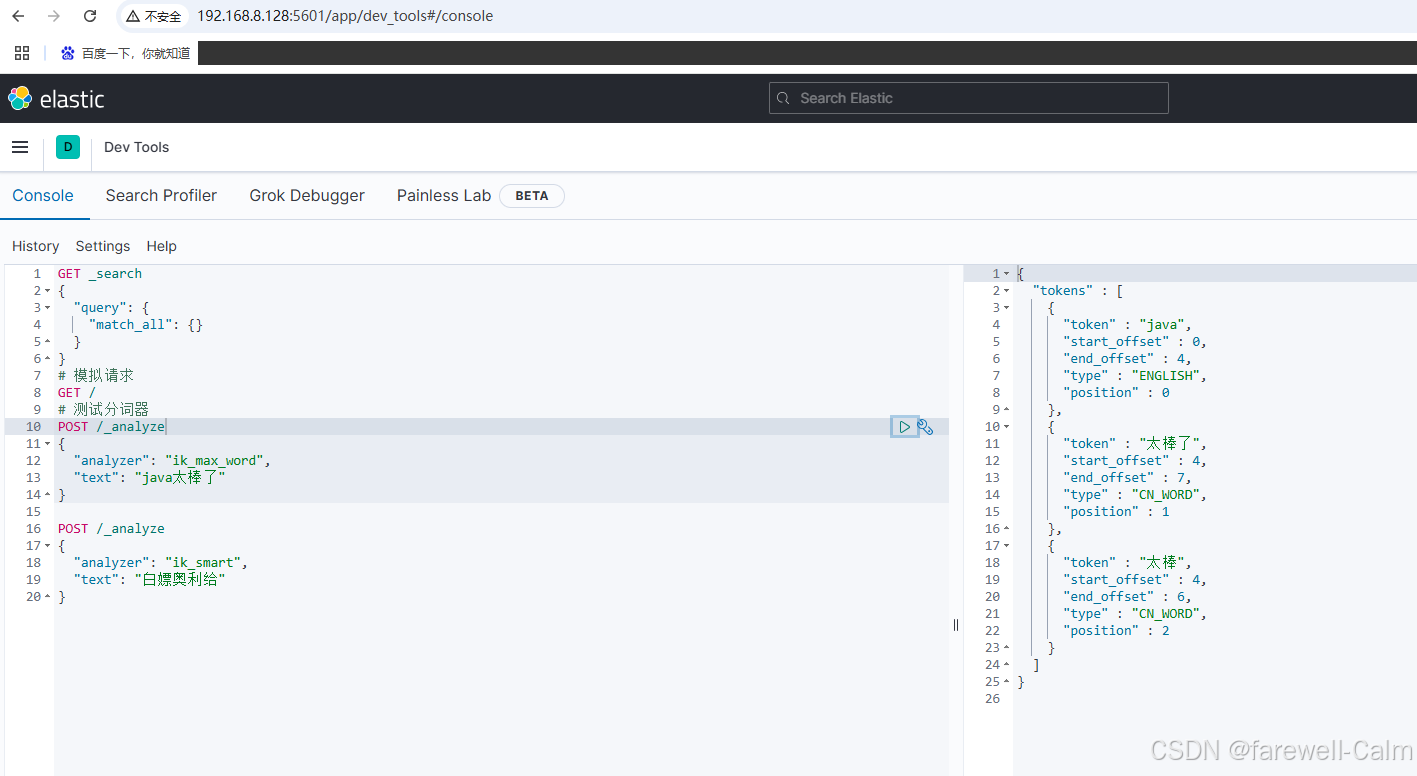Open the wrench request options icon
This screenshot has height=776, width=1417.
925,427
